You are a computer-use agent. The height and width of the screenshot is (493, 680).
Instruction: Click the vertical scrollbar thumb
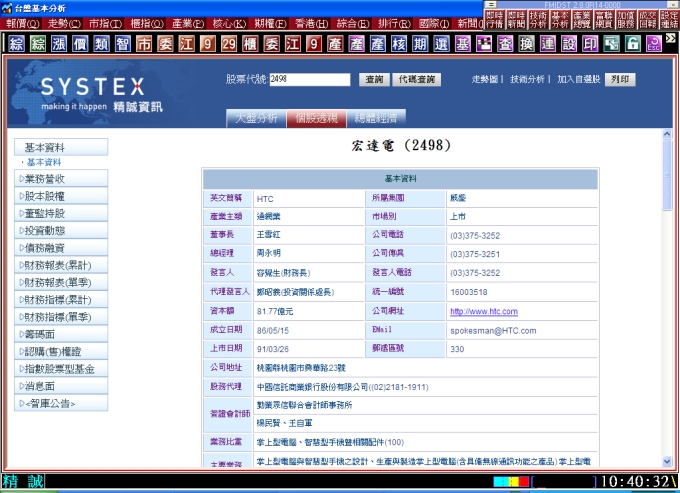point(667,175)
